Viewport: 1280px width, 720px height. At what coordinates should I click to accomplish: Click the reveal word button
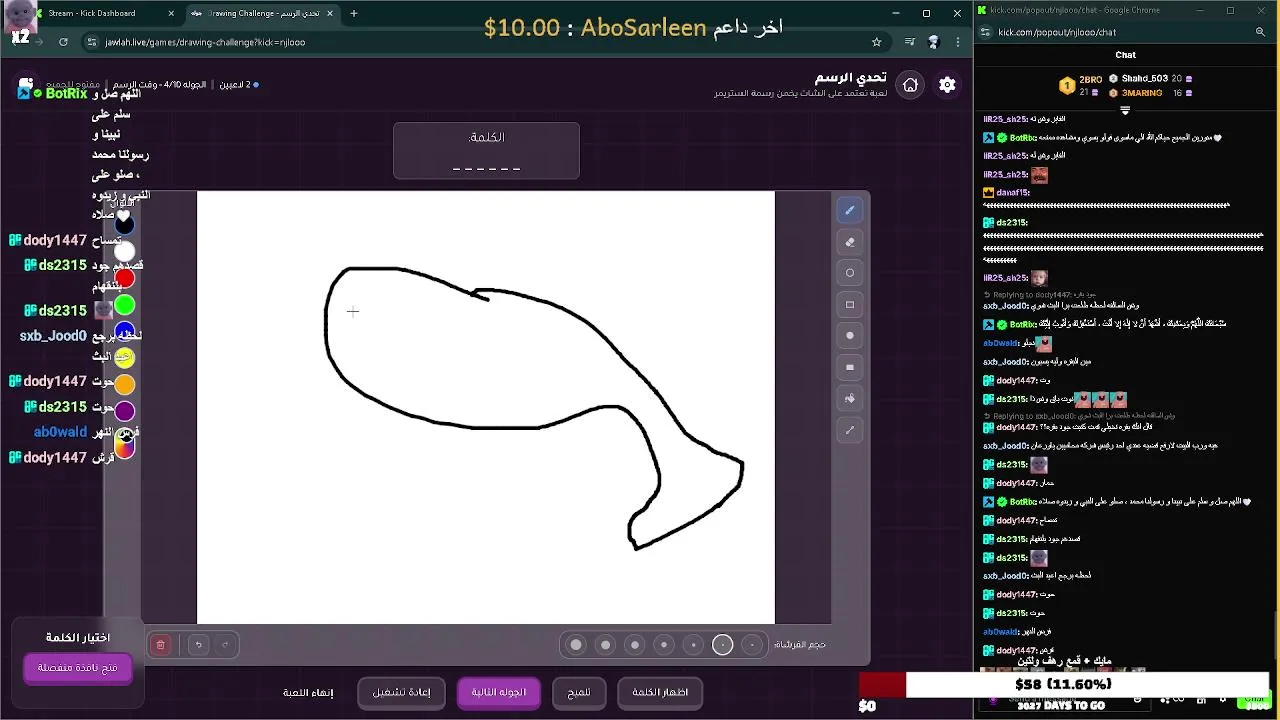[x=660, y=692]
